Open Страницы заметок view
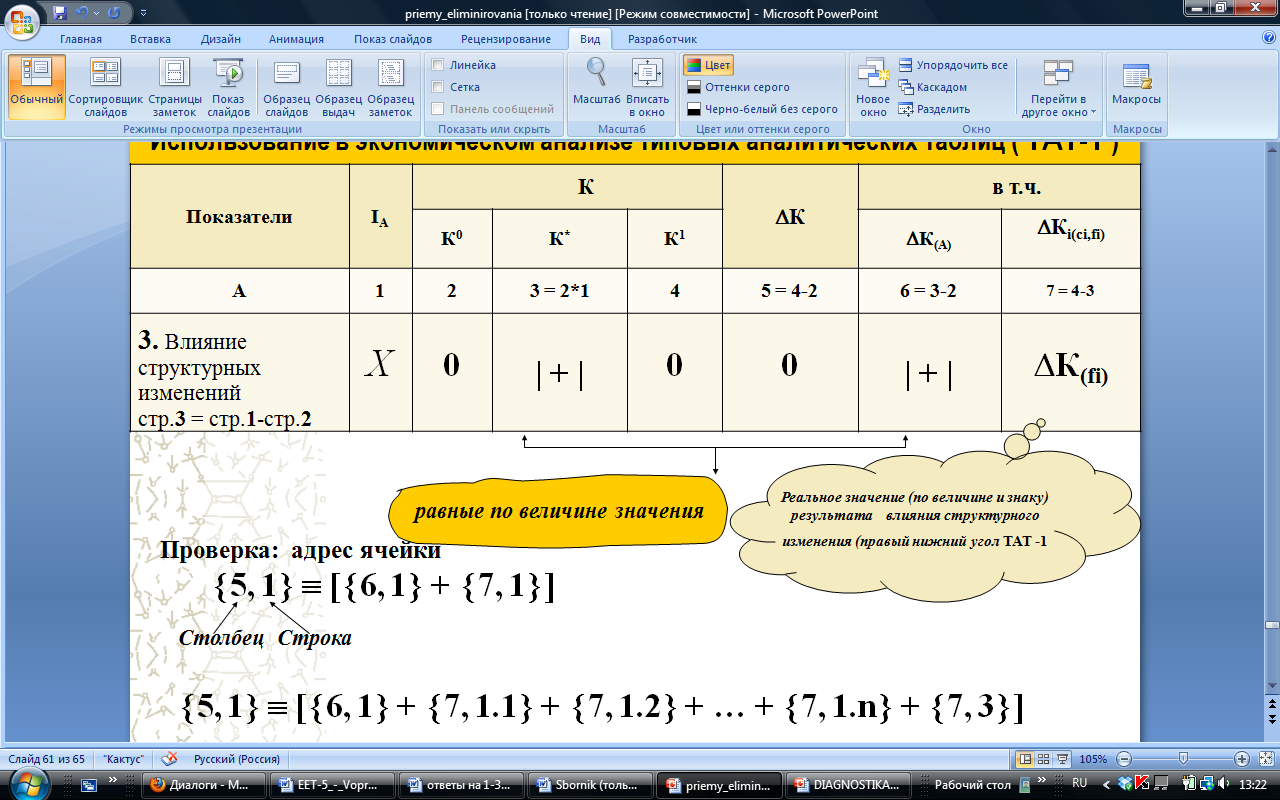 pos(175,88)
